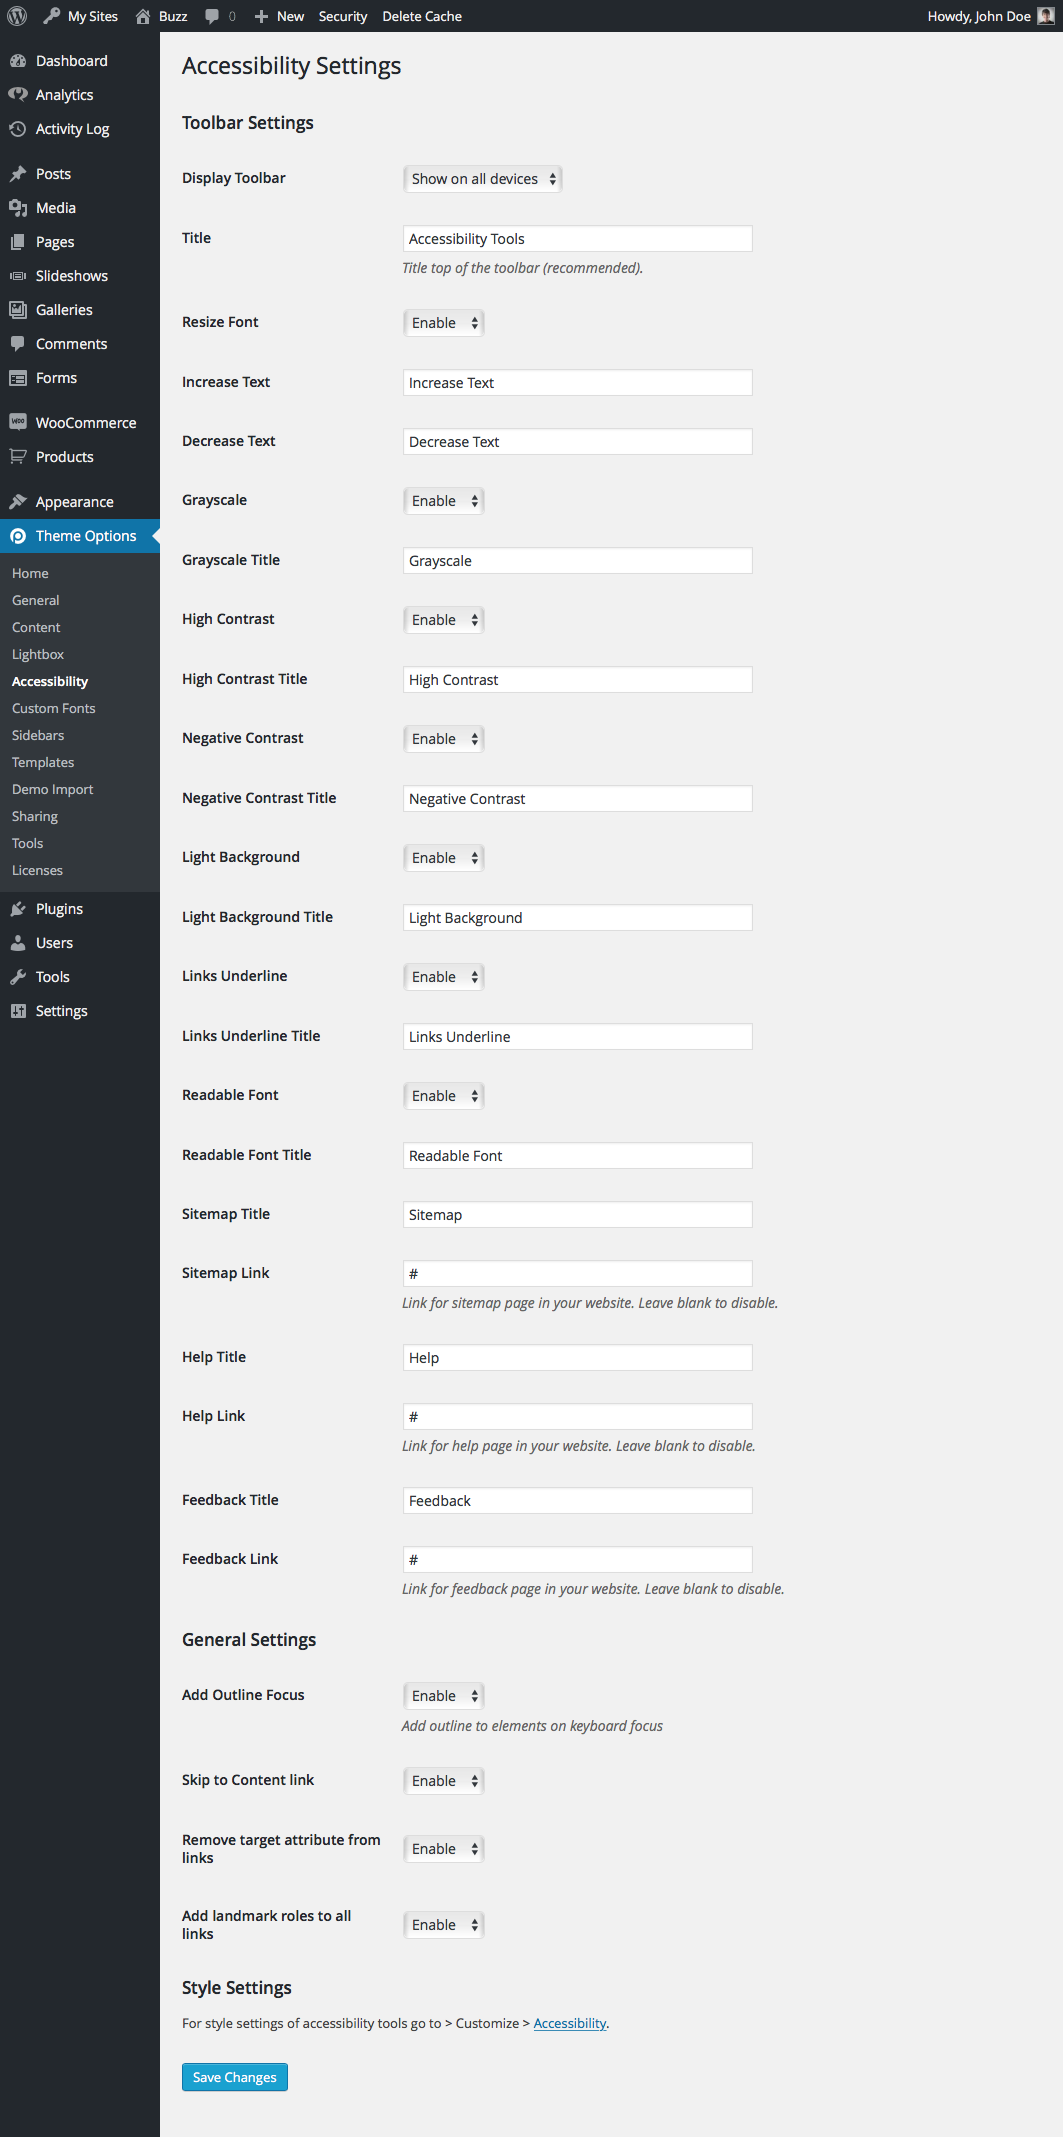The width and height of the screenshot is (1063, 2137).
Task: Select Custom Fonts in Theme Options submenu
Action: [54, 708]
